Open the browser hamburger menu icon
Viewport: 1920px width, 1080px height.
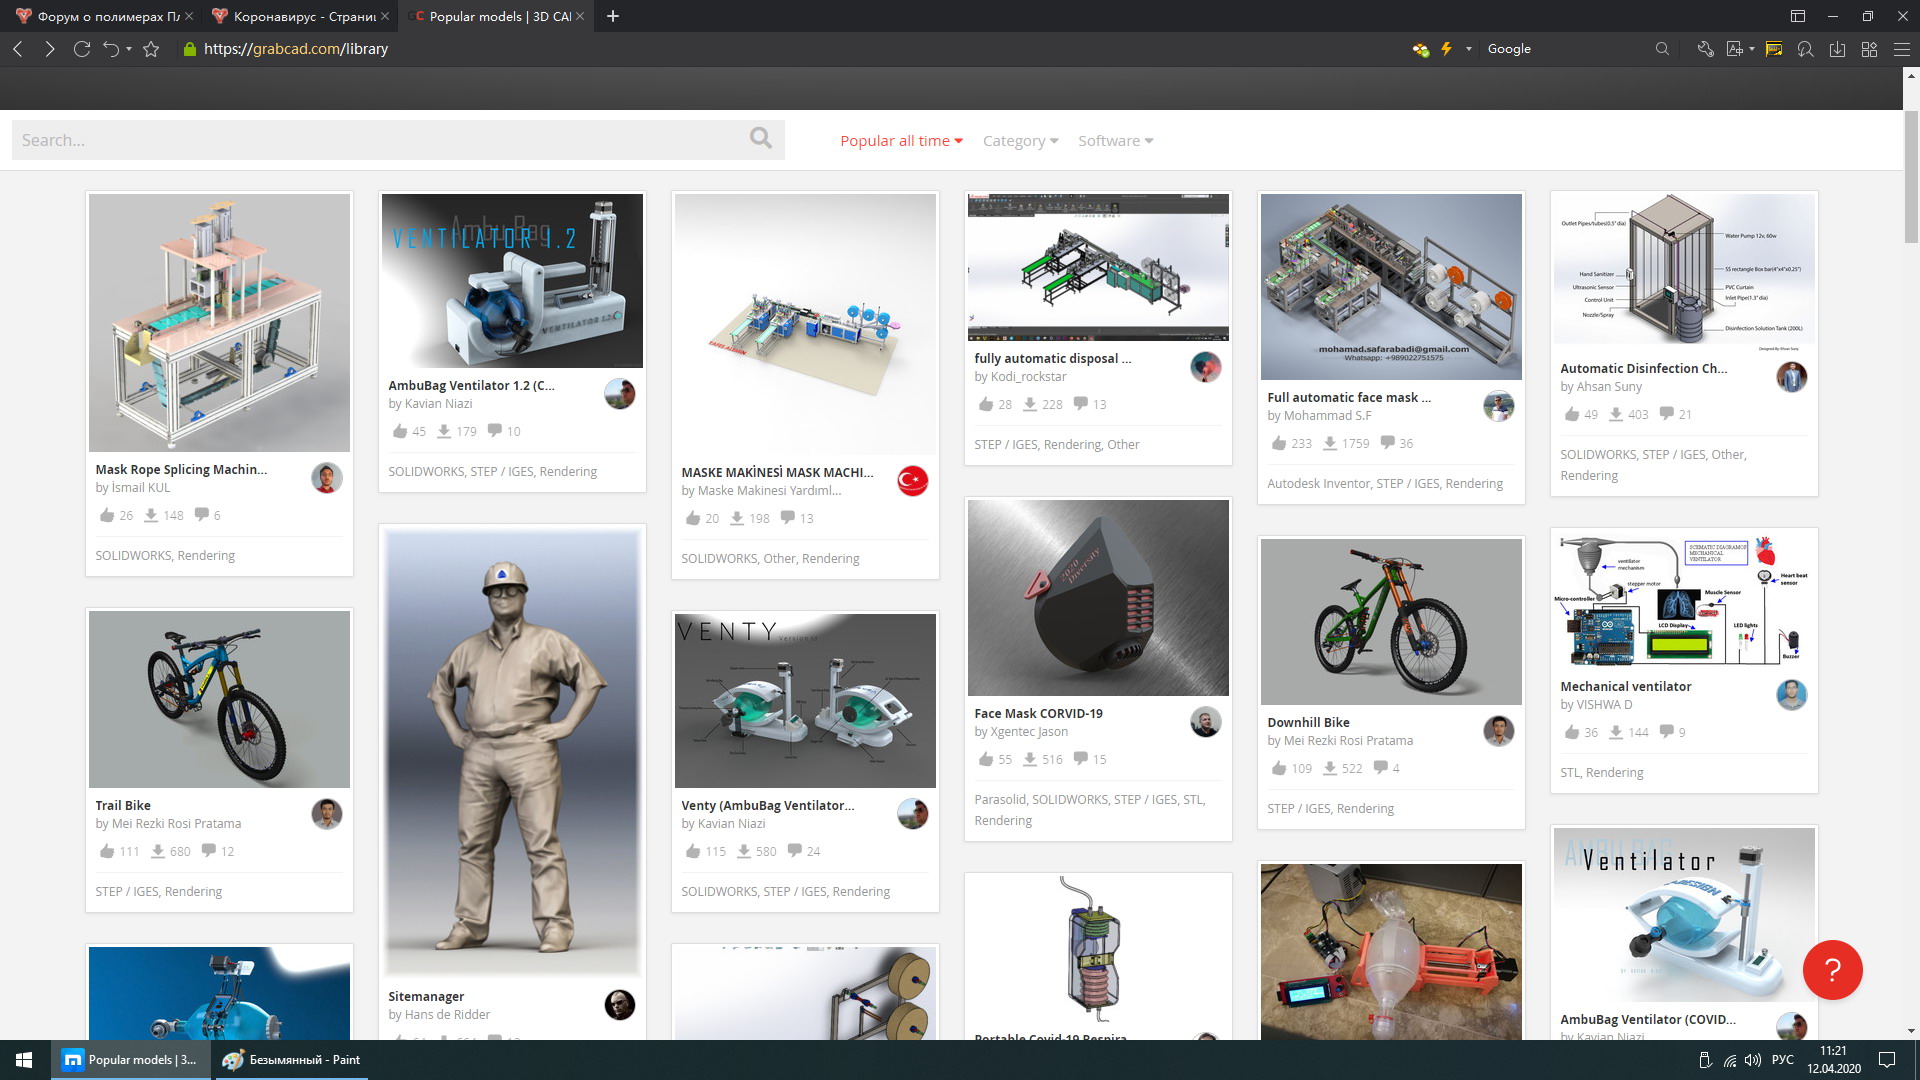coord(1901,49)
